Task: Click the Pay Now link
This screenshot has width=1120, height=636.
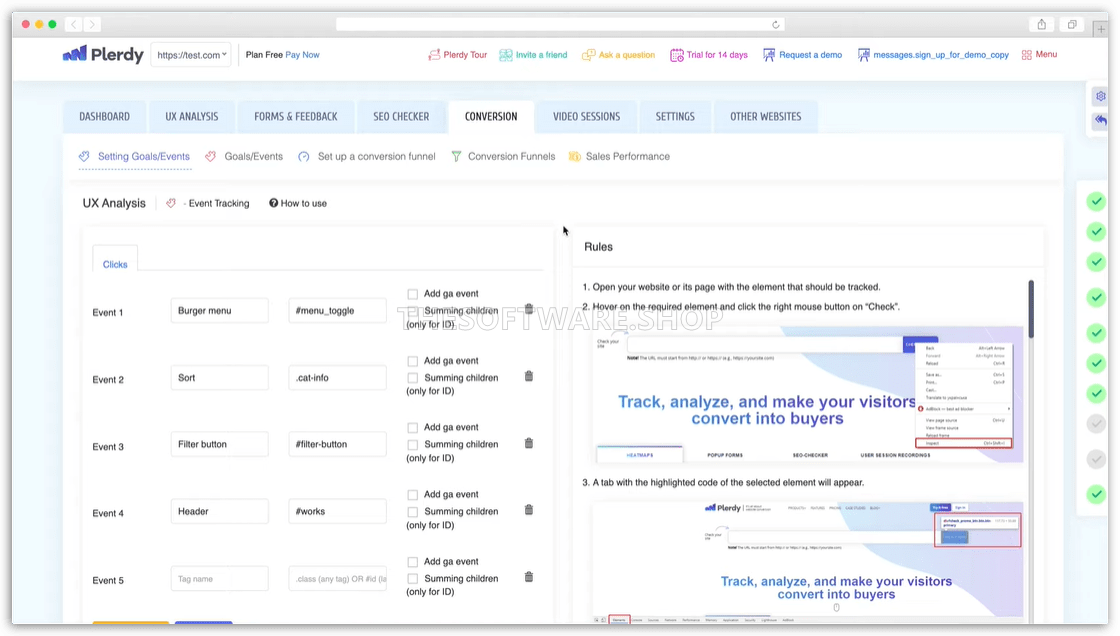Action: point(302,55)
